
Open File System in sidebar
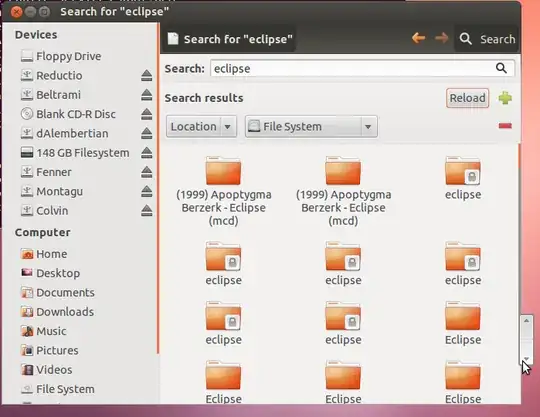pos(58,389)
